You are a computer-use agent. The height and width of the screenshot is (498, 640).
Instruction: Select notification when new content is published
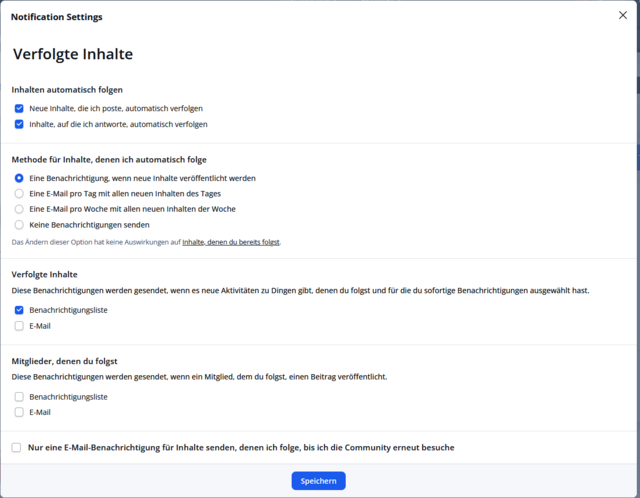click(x=19, y=178)
